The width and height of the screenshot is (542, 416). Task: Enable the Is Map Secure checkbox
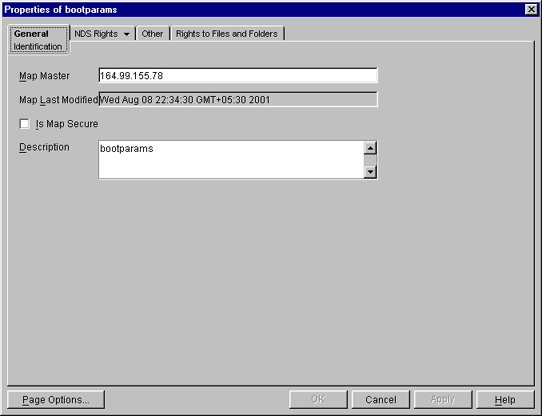pyautogui.click(x=25, y=124)
